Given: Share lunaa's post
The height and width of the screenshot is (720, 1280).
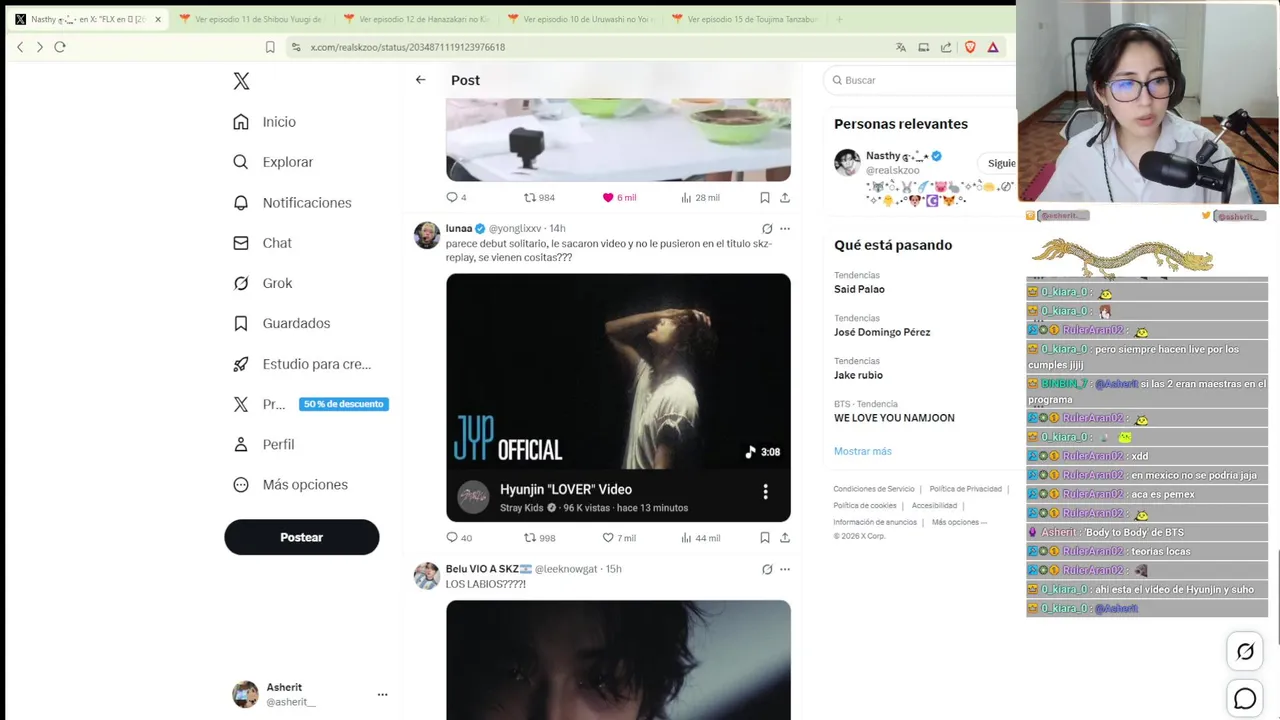Looking at the screenshot, I should (x=785, y=538).
